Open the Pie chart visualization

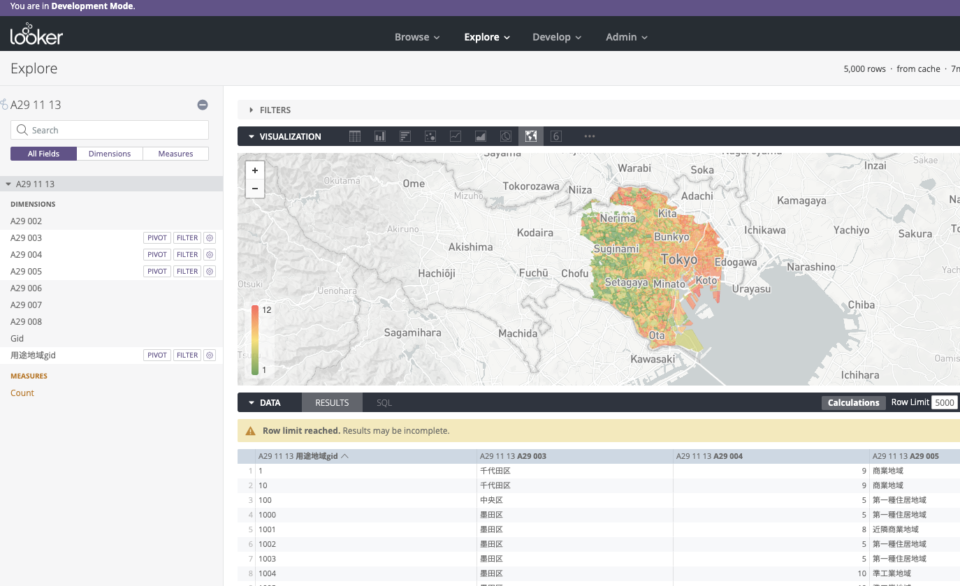click(x=505, y=135)
